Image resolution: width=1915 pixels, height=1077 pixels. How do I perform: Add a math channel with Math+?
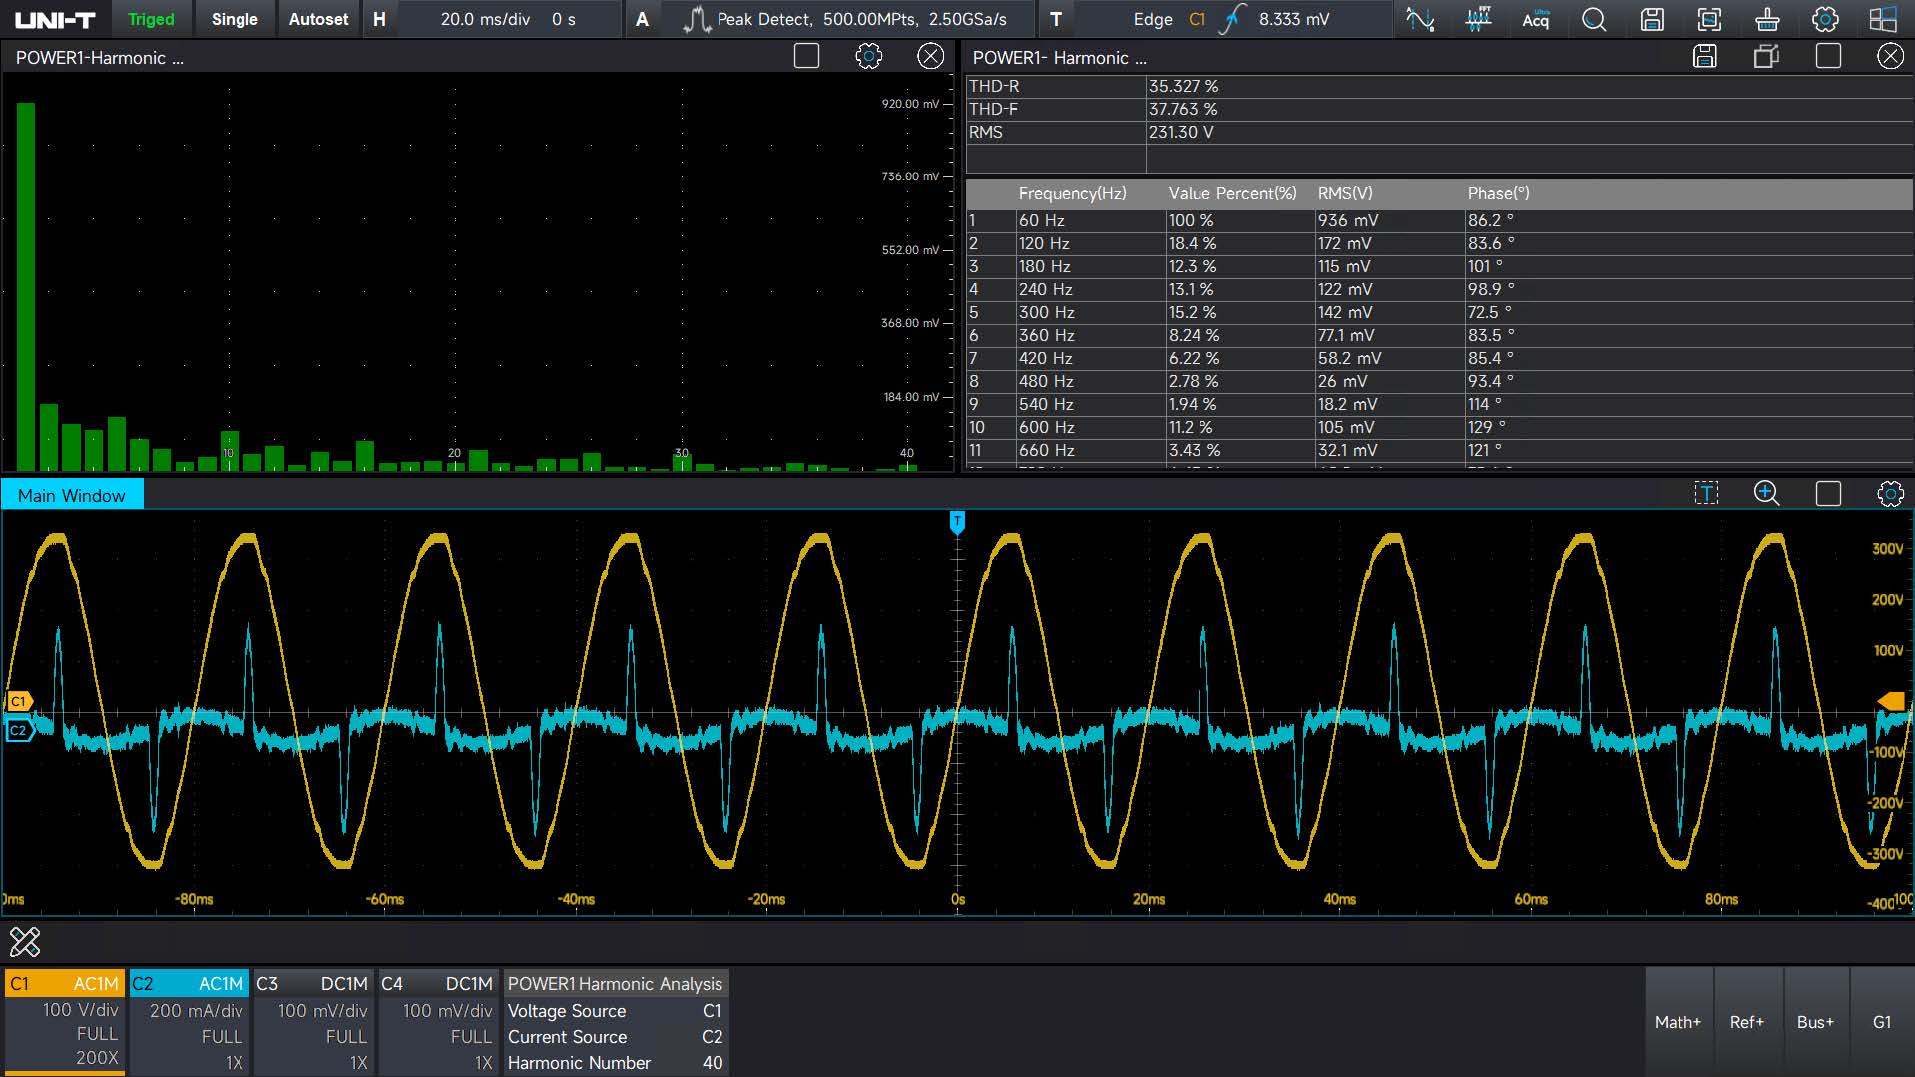[x=1677, y=1022]
